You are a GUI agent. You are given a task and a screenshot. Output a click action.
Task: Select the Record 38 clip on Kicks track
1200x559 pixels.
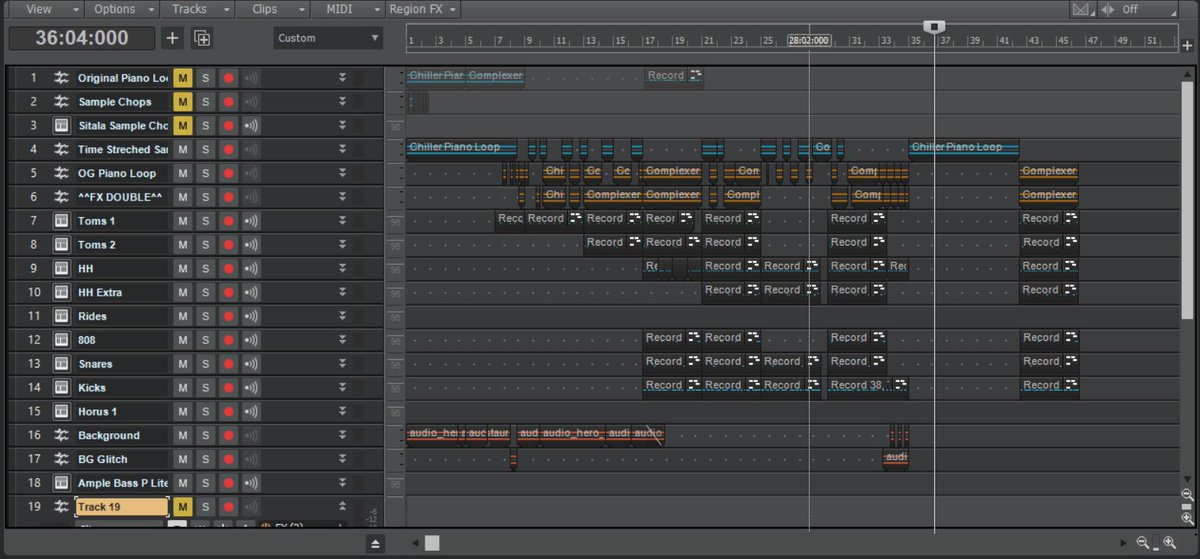[x=867, y=386]
